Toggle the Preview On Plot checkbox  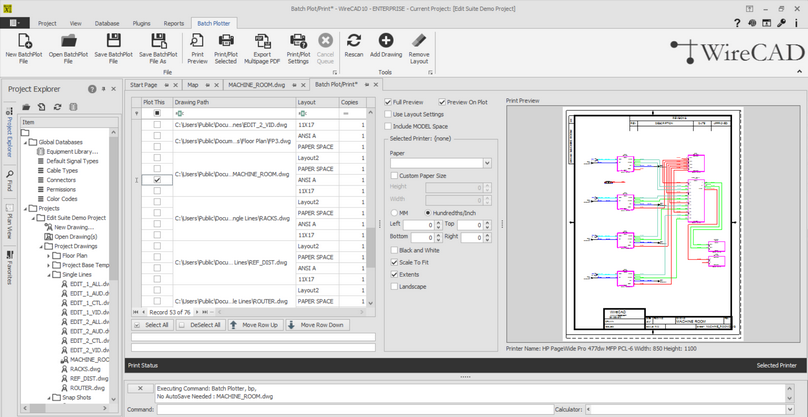coord(442,102)
